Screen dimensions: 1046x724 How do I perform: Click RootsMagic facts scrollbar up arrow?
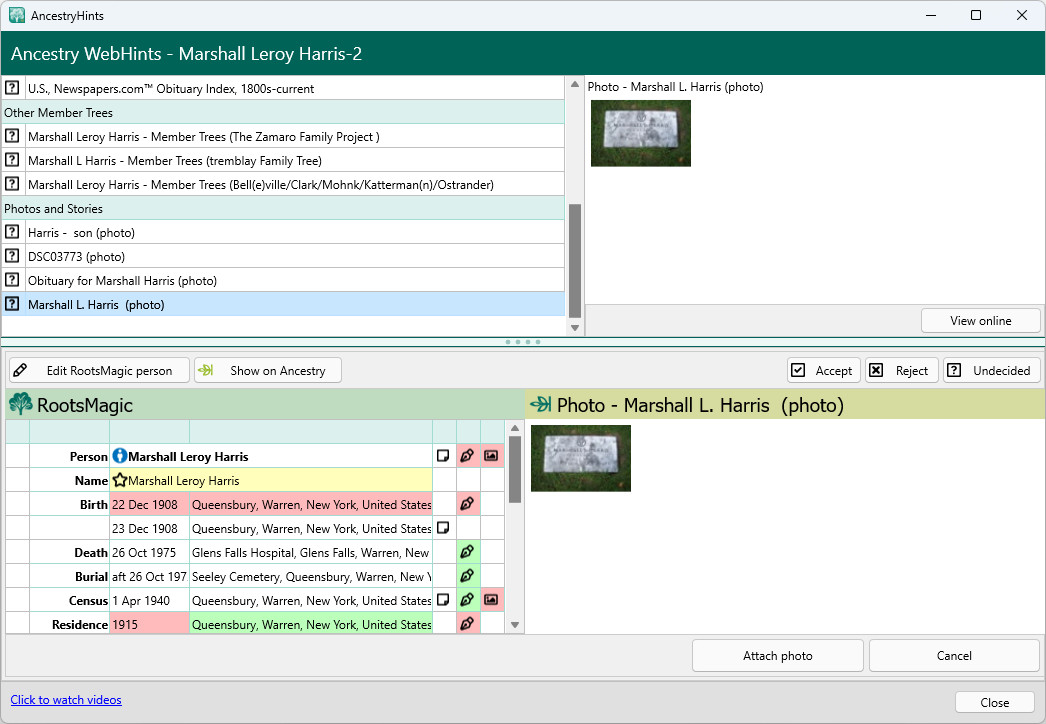coord(515,428)
